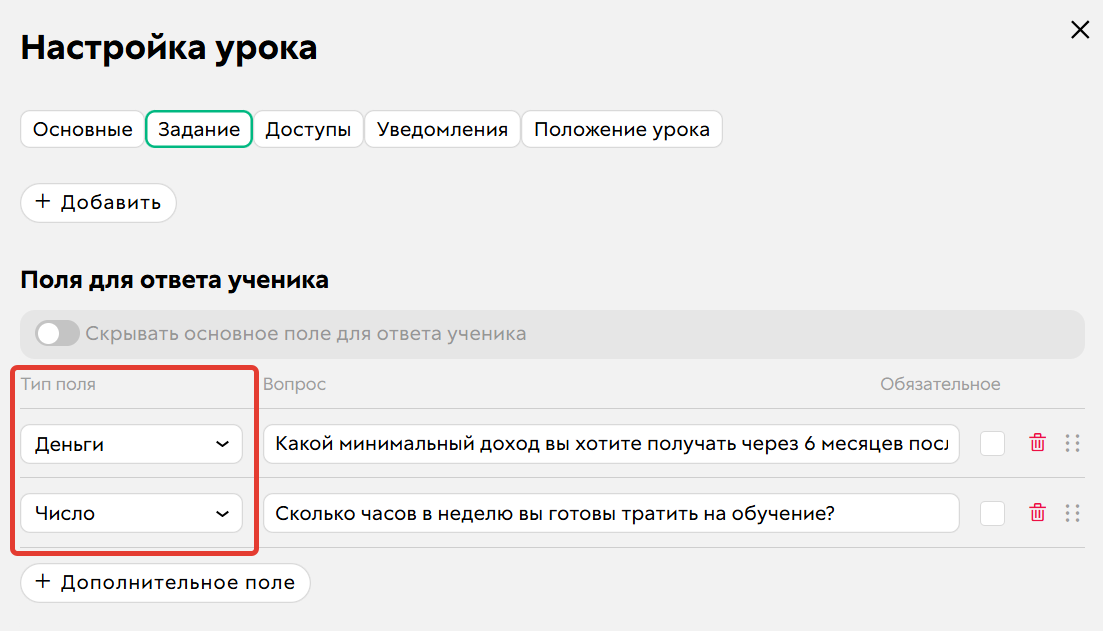This screenshot has height=631, width=1103.
Task: Open the 'Положение урока' tab
Action: 622,129
